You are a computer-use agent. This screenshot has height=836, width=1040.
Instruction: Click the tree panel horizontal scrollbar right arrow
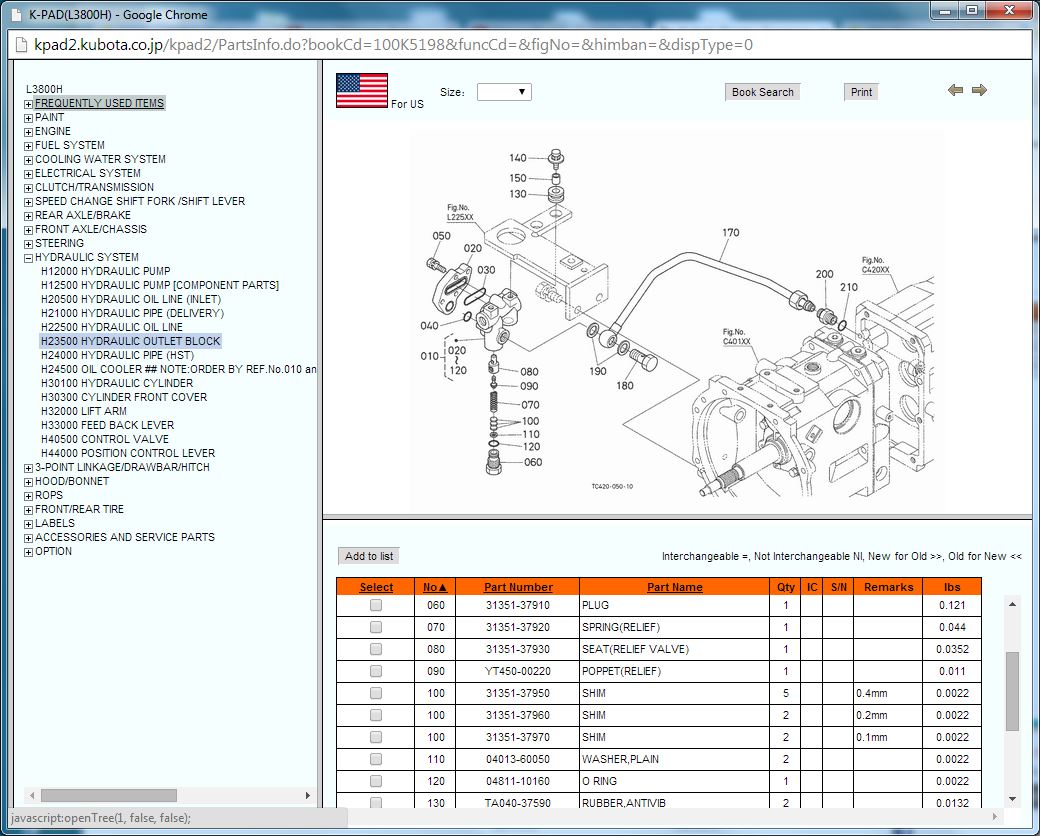point(306,796)
